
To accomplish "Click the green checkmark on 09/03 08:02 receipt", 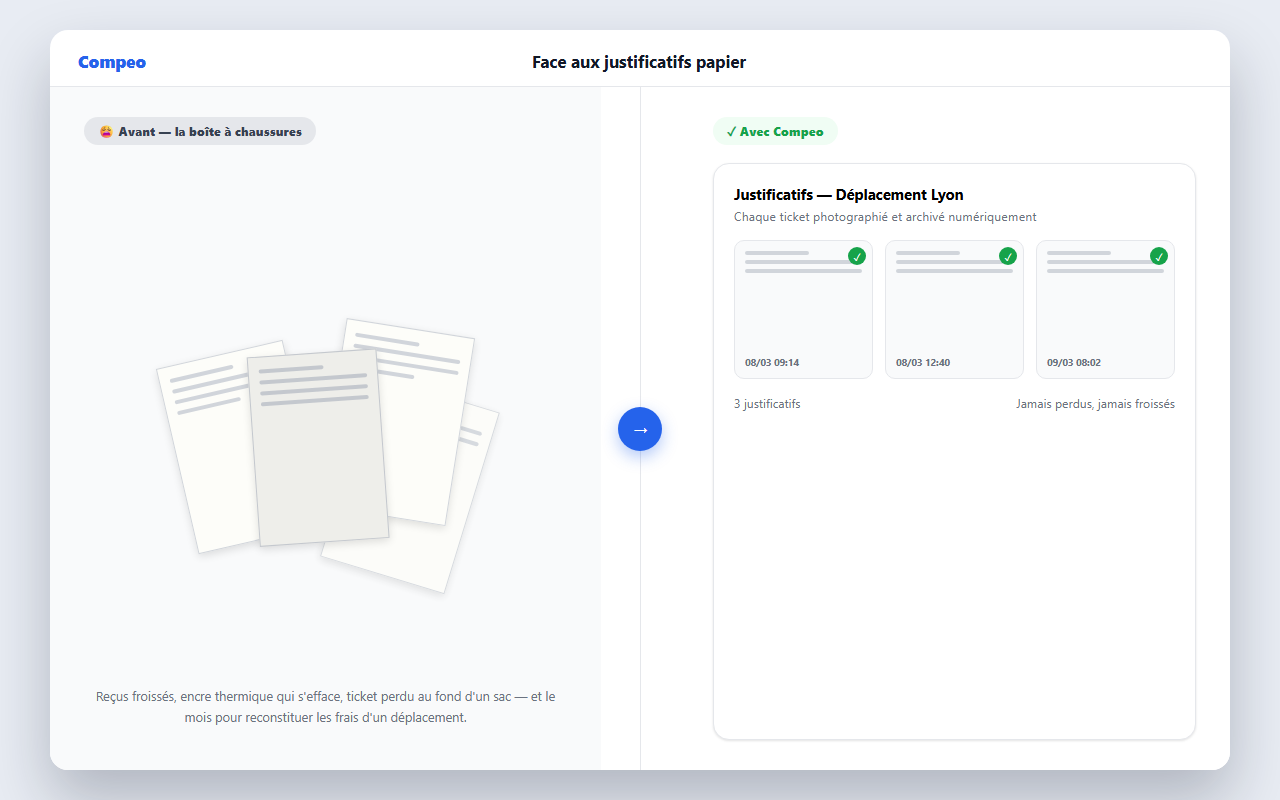I will click(1159, 256).
